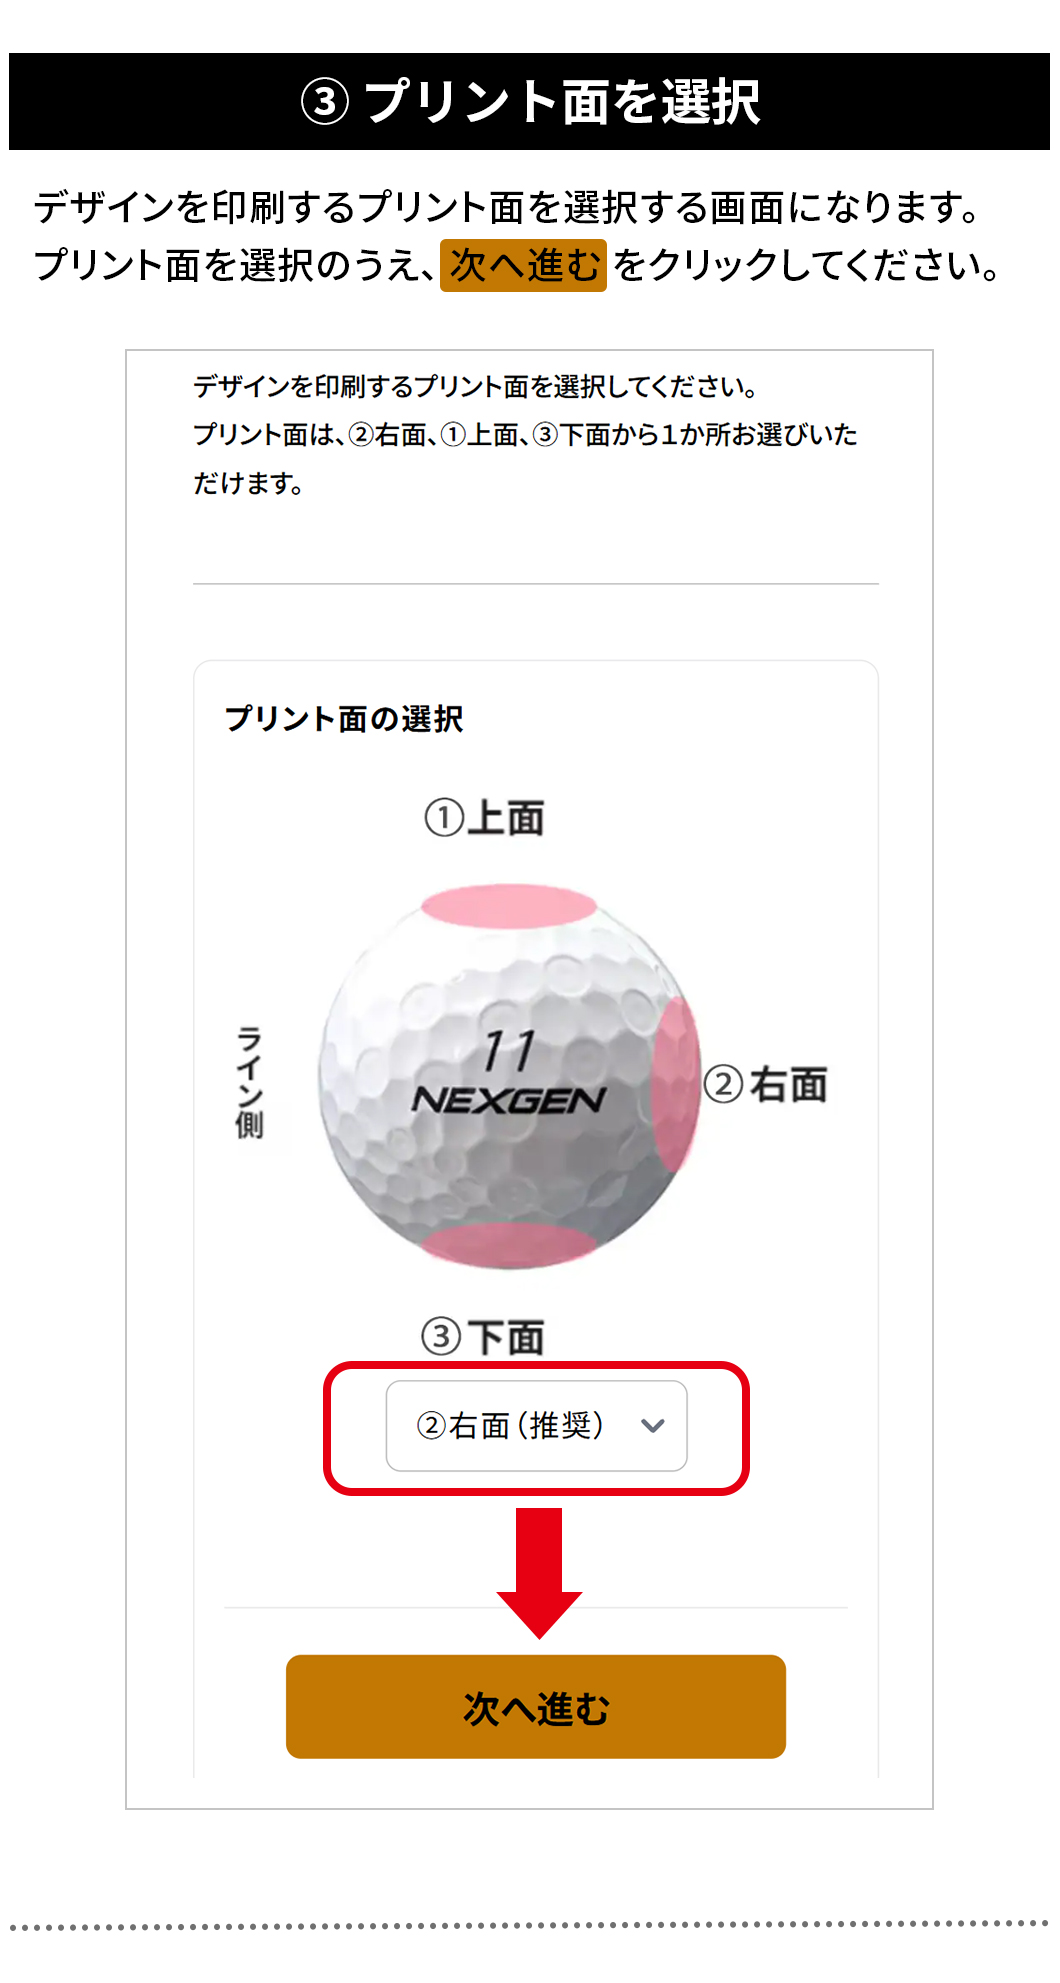Select the ①上面 label above the ball
The image size is (1060, 1983).
(485, 818)
